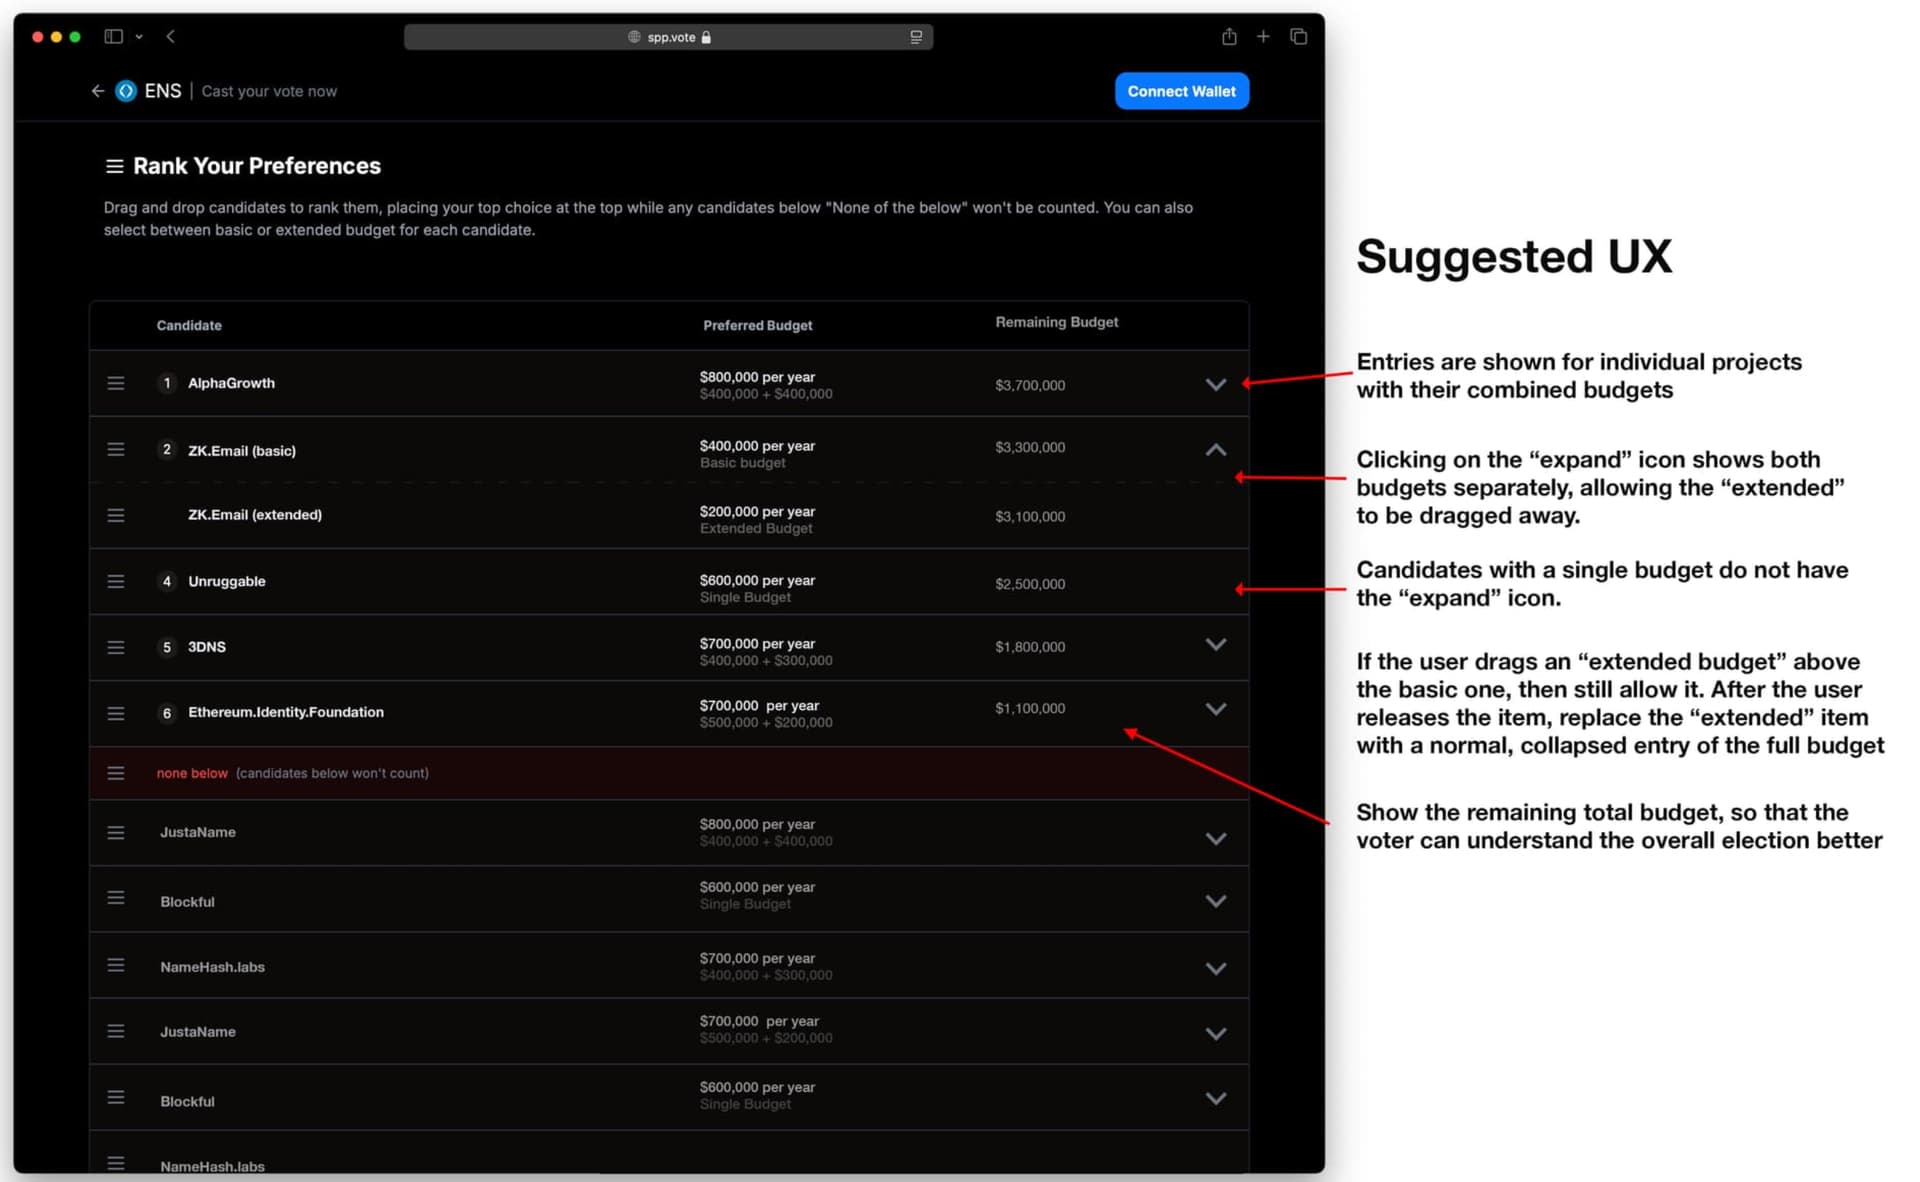
Task: Grab the Ethereum.Identity.Foundation drag handle
Action: [116, 713]
